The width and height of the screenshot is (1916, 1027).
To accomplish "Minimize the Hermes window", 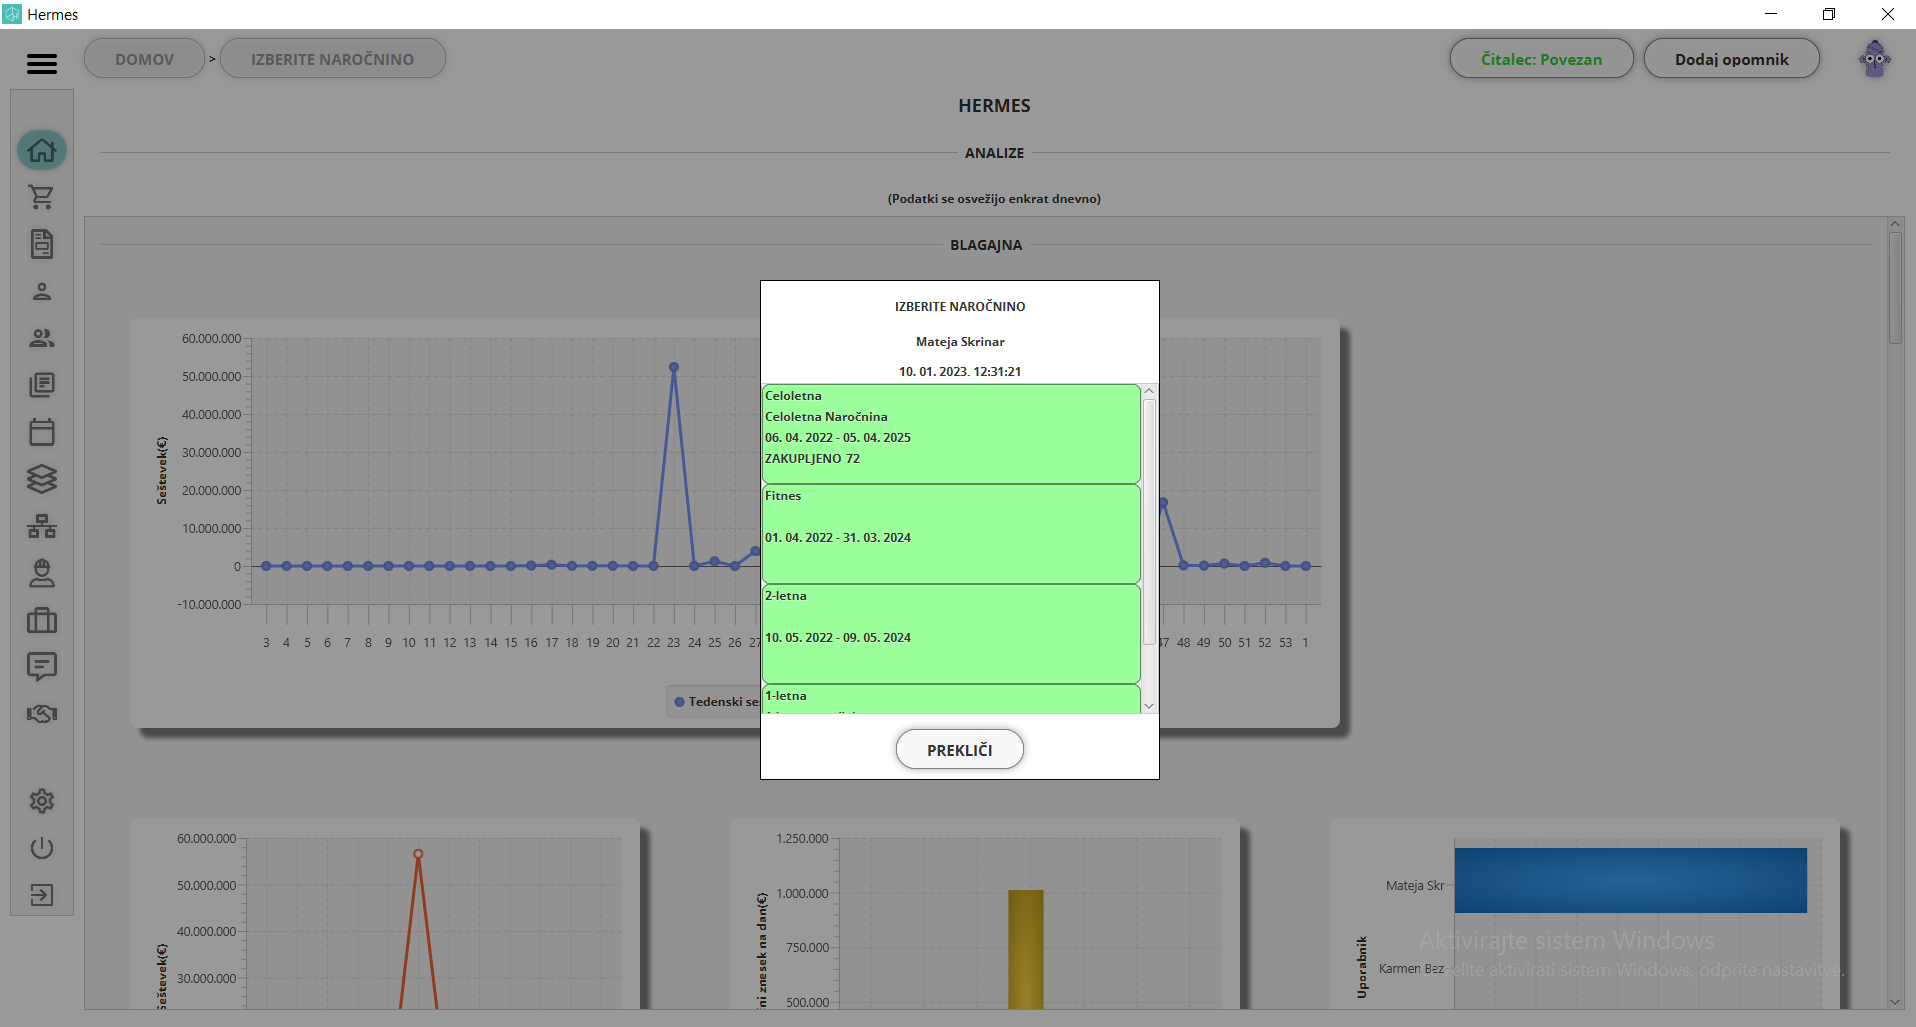I will pyautogui.click(x=1770, y=14).
